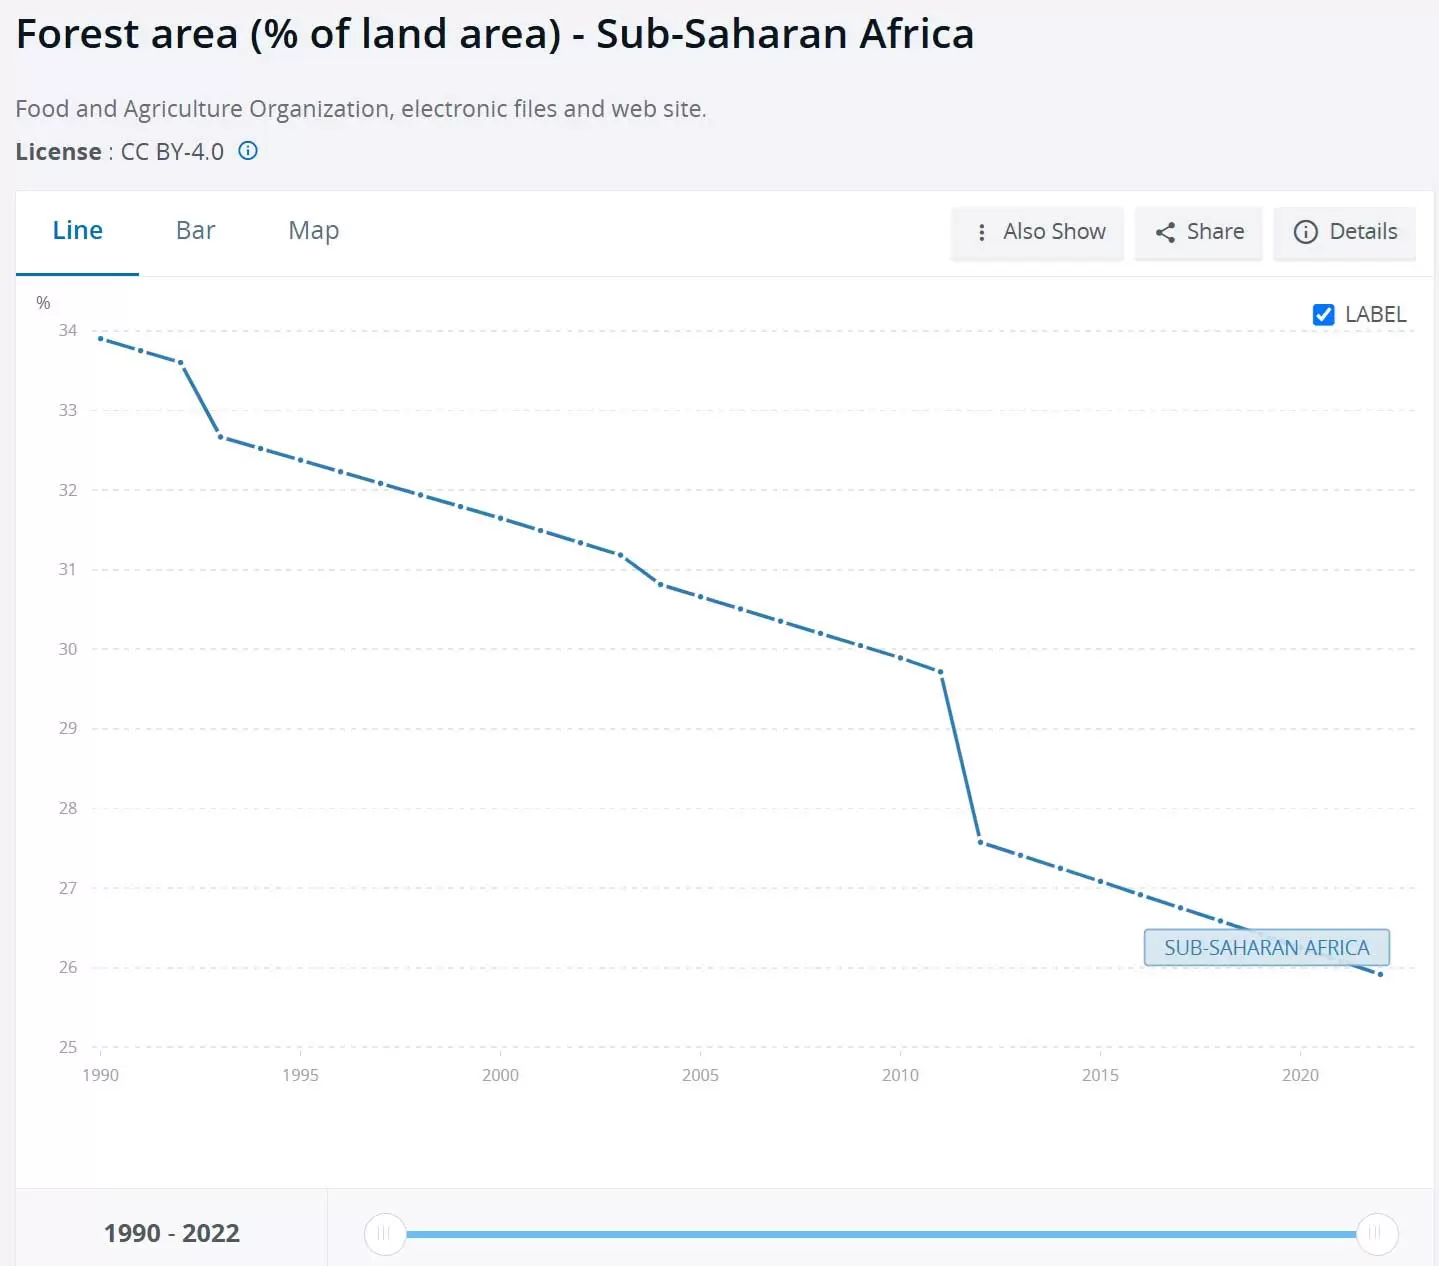Click the 1990 data point on line
The height and width of the screenshot is (1266, 1439).
click(x=101, y=338)
